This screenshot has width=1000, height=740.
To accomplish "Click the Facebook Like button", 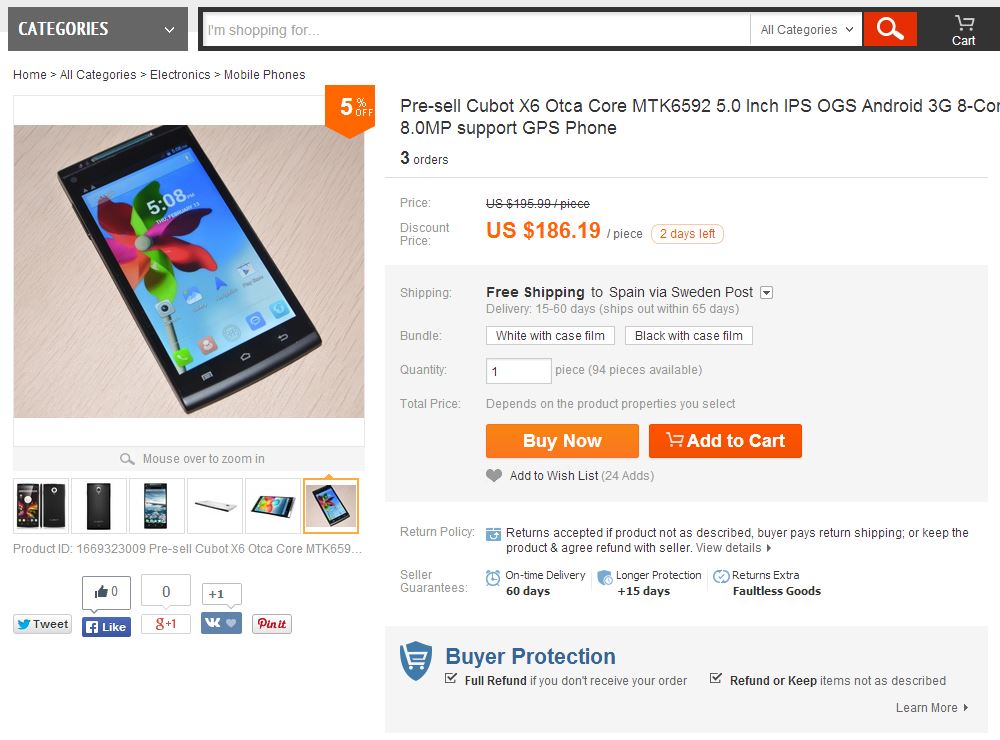I will tap(106, 627).
